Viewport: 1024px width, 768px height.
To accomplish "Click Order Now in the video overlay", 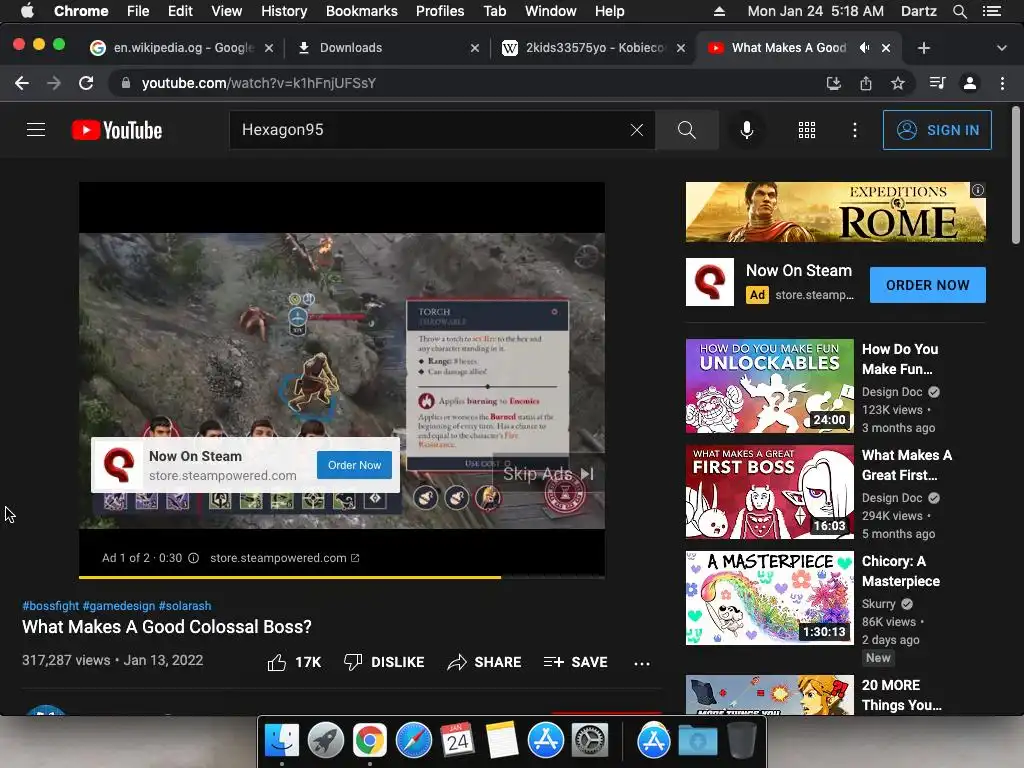I will [354, 465].
